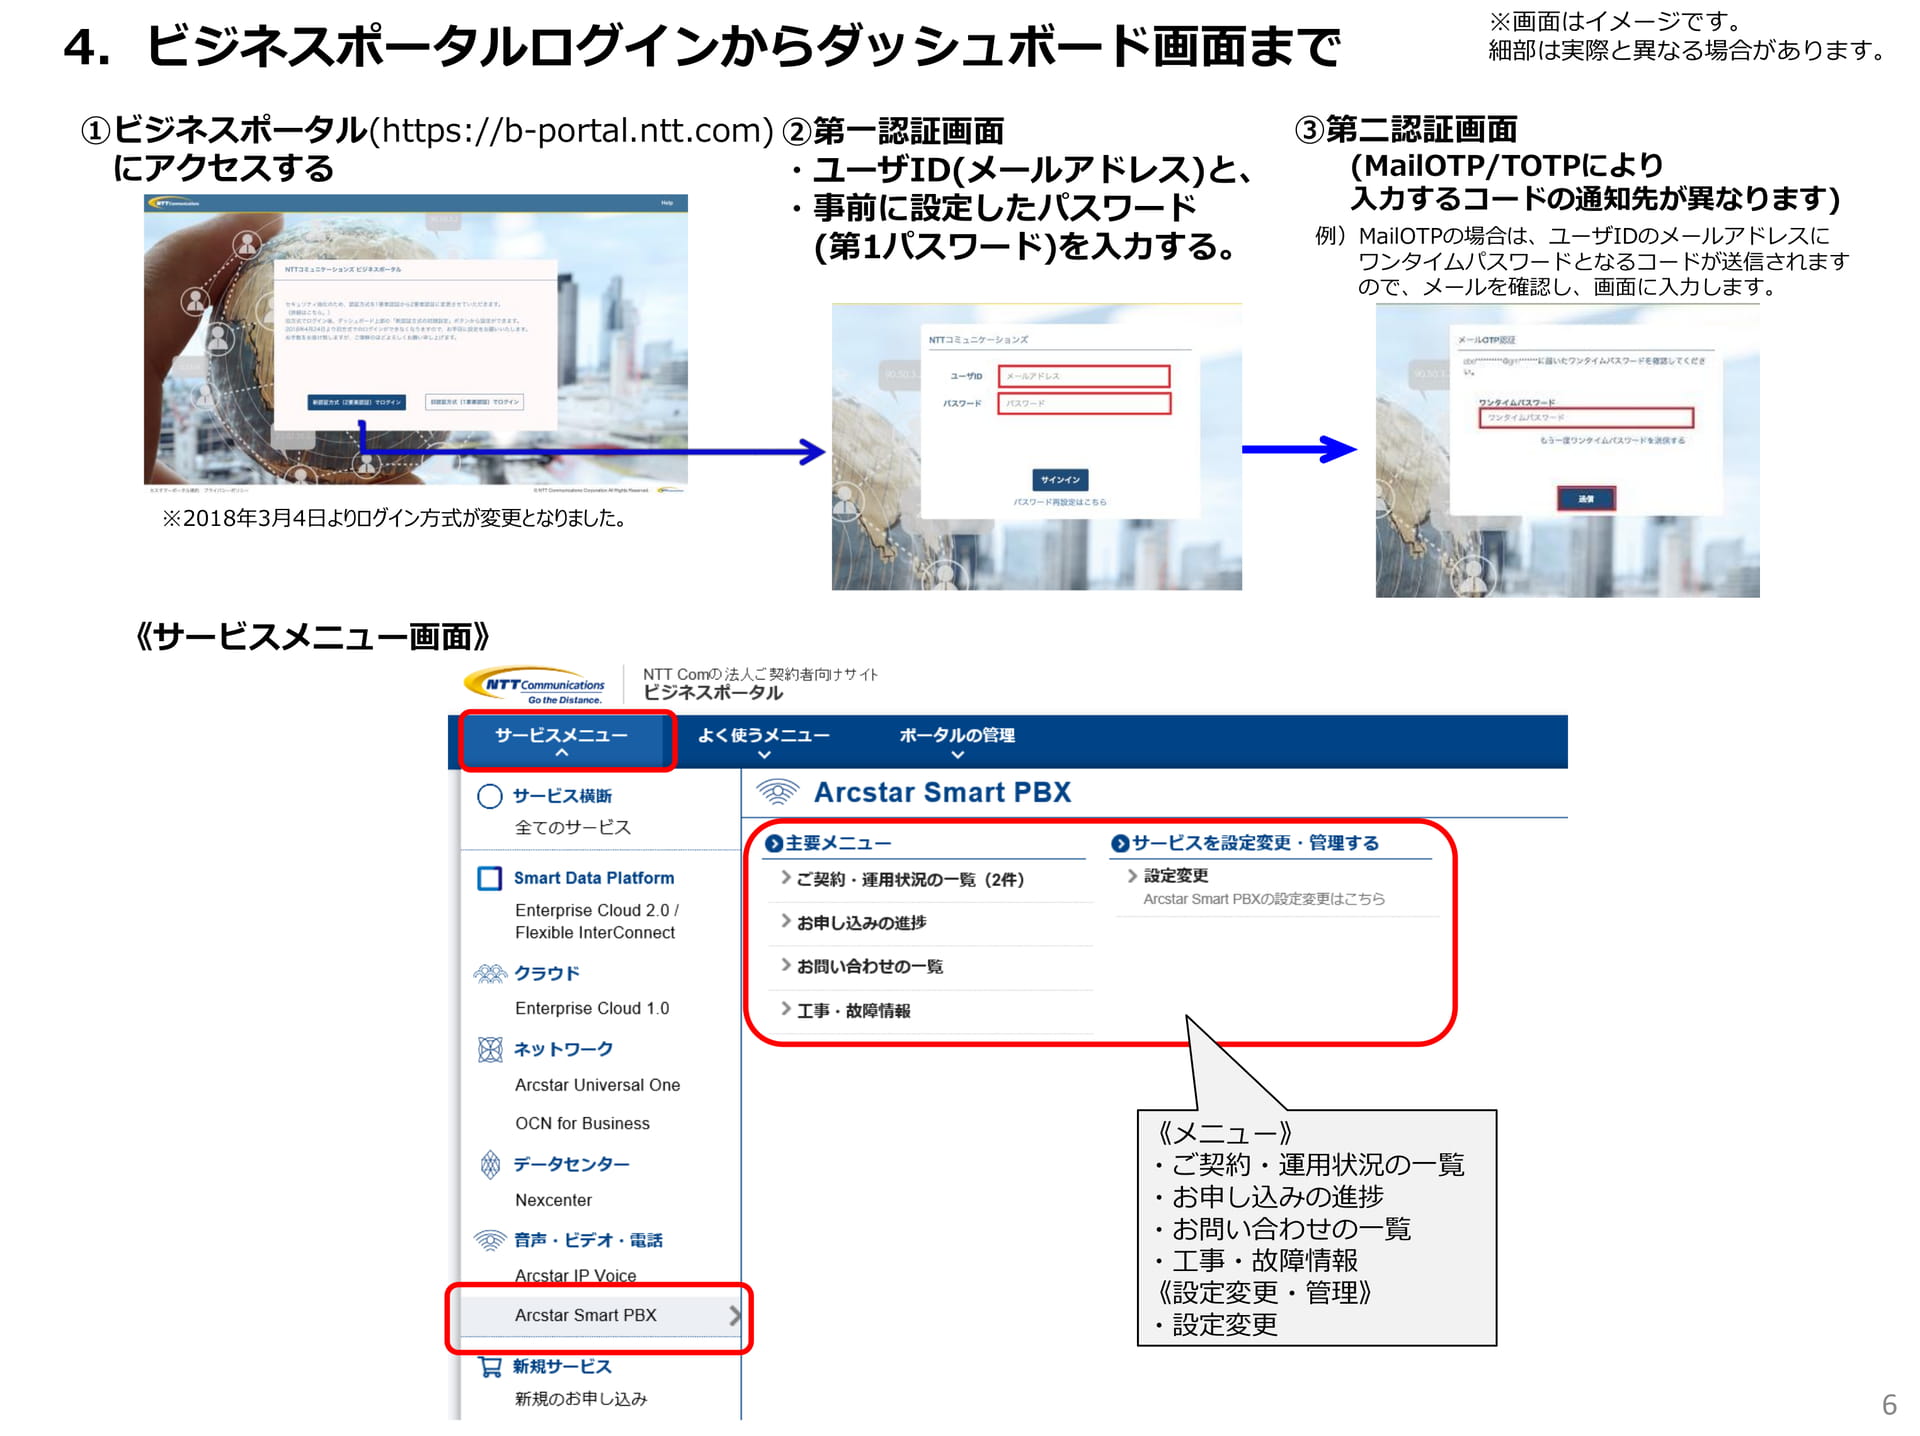Open the よく使うメニュー tab
Viewport: 1920px width, 1436px height.
click(x=764, y=741)
